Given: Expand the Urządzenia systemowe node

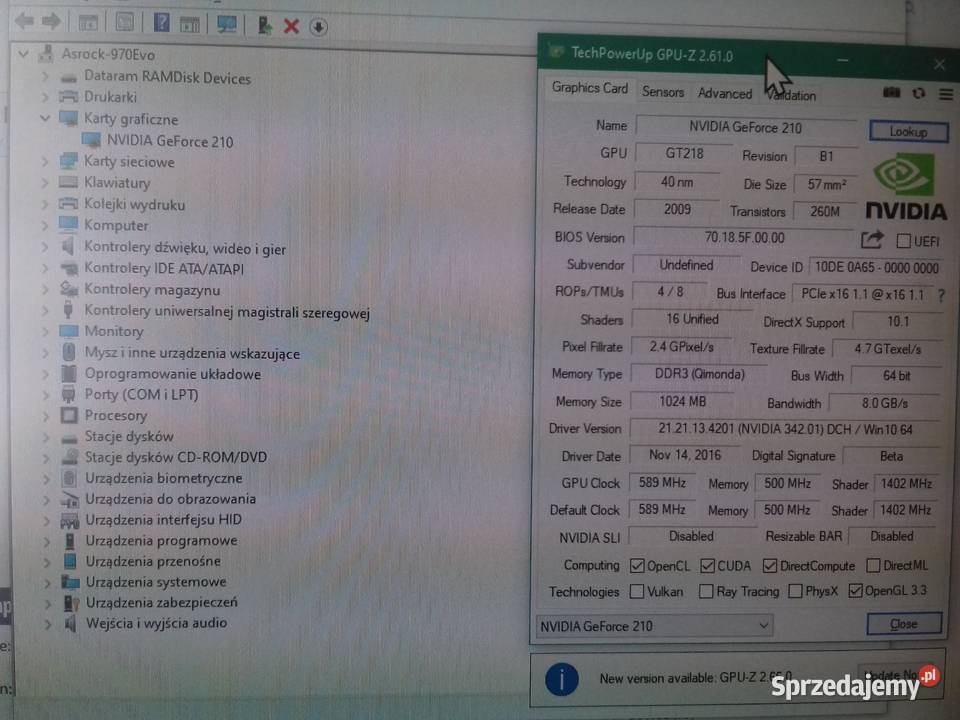Looking at the screenshot, I should 47,582.
